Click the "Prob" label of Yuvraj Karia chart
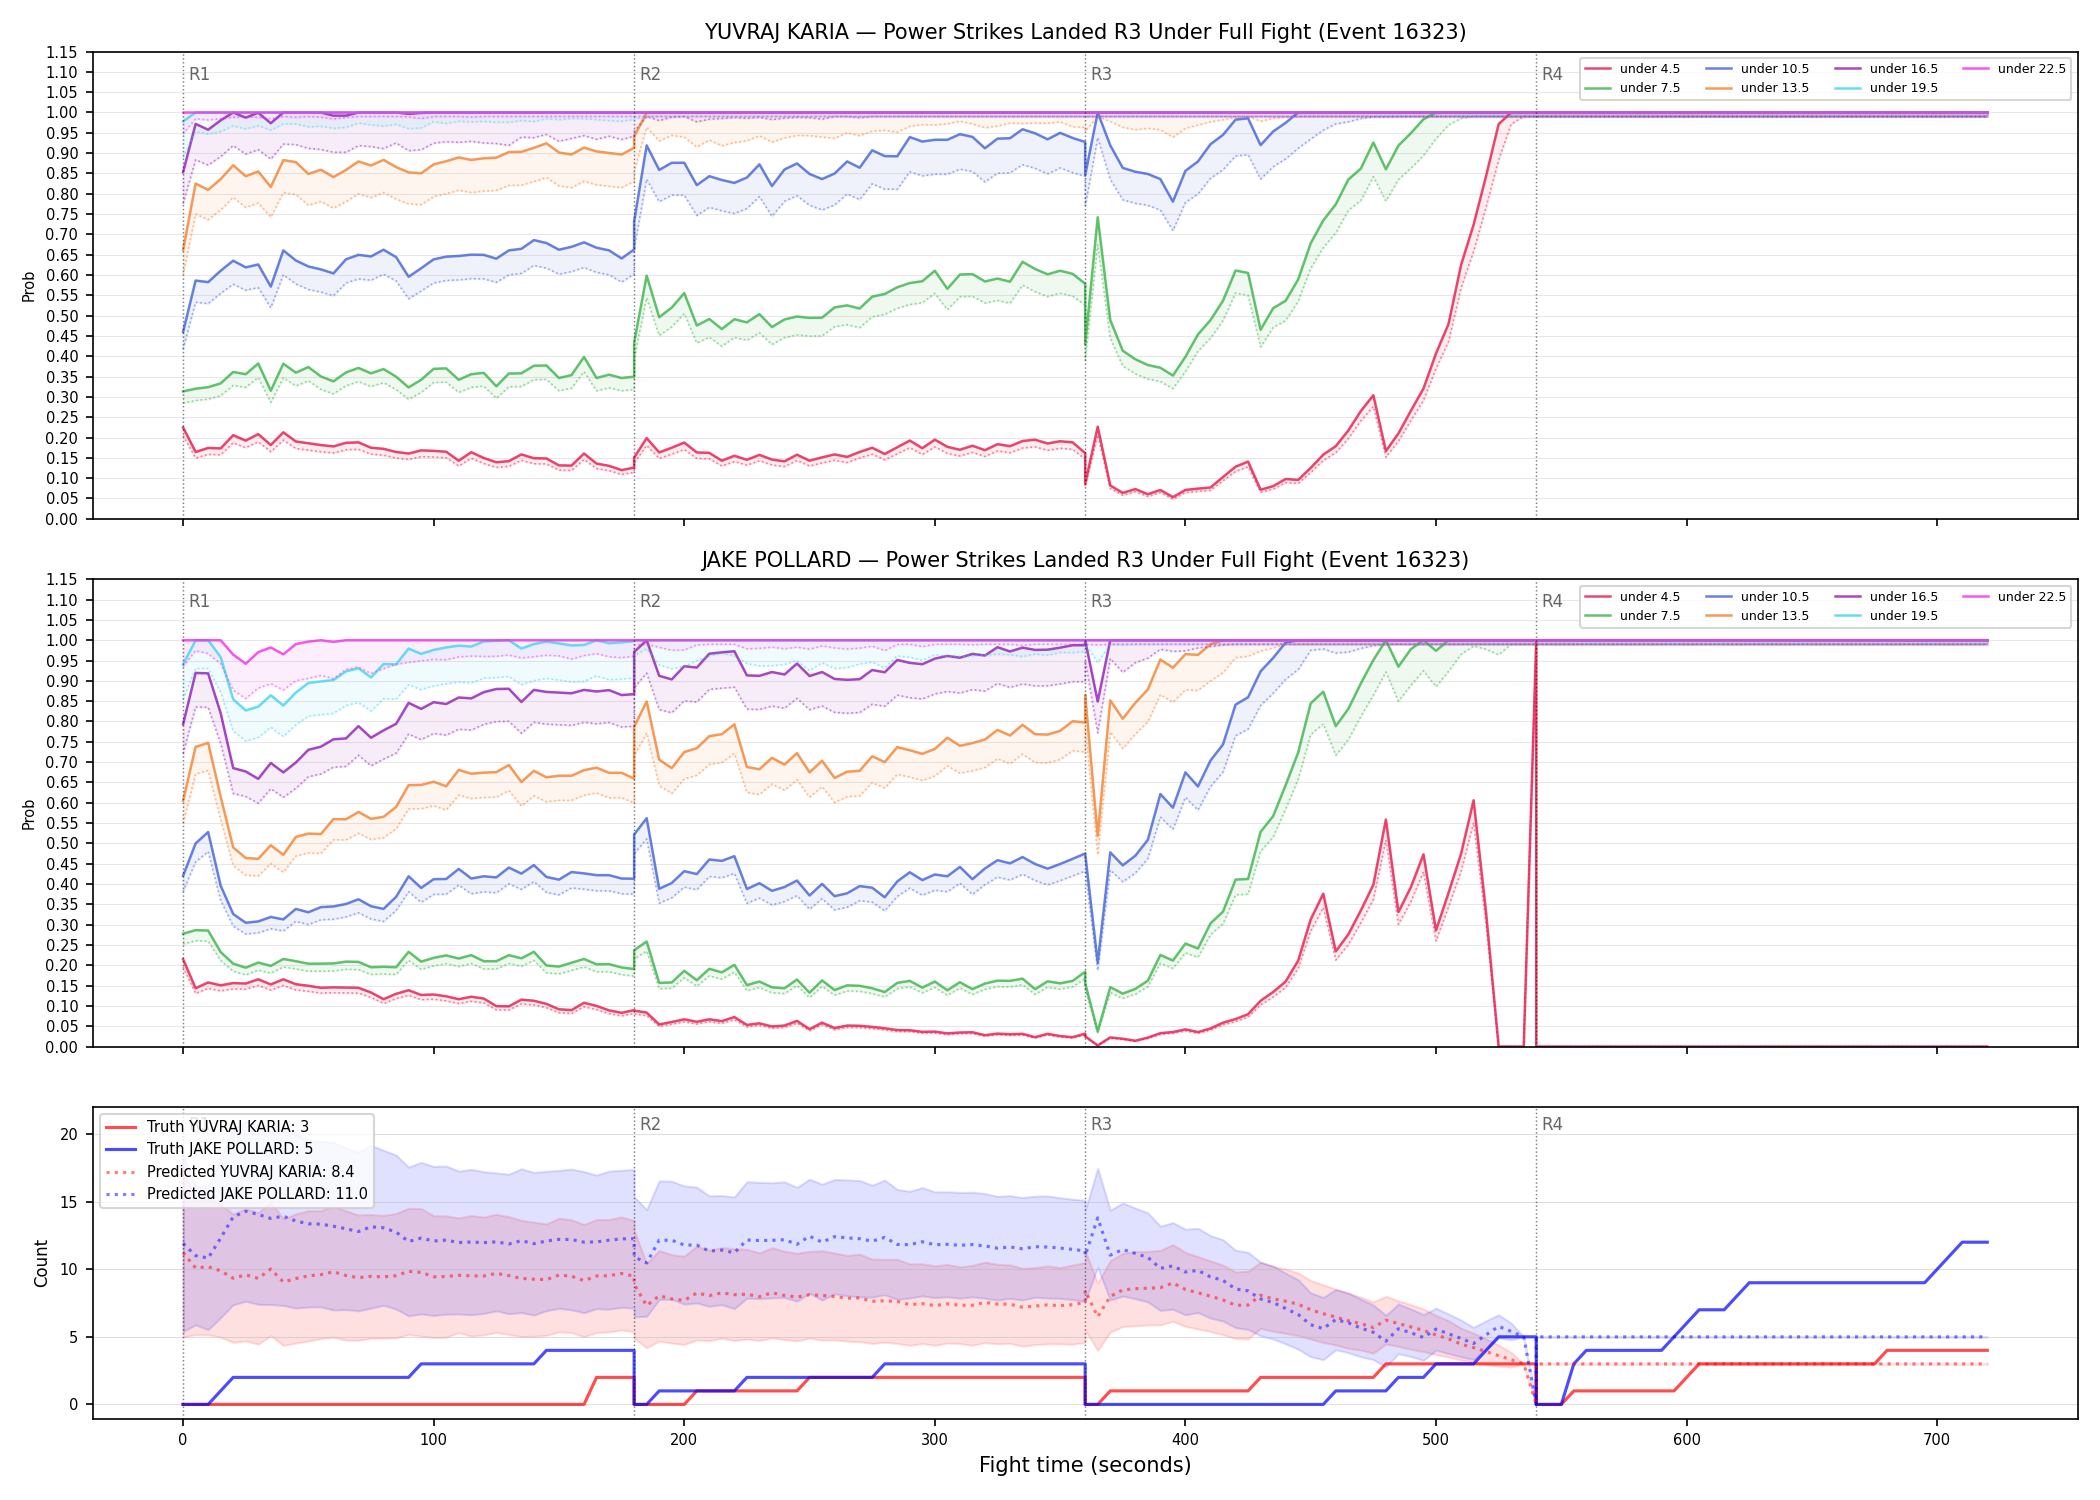 [29, 286]
